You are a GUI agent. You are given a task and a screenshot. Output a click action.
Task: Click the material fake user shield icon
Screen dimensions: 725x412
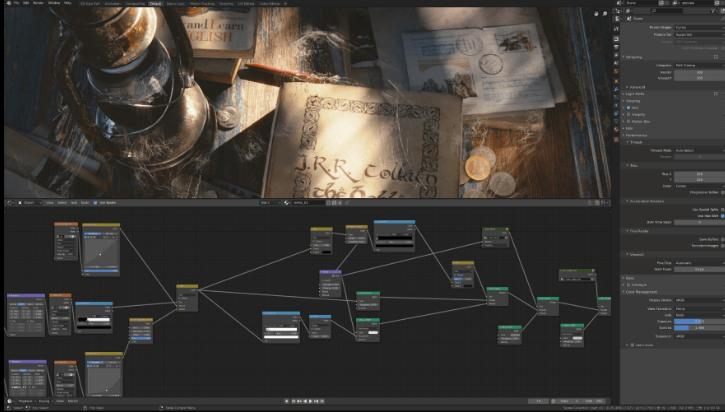tap(329, 203)
